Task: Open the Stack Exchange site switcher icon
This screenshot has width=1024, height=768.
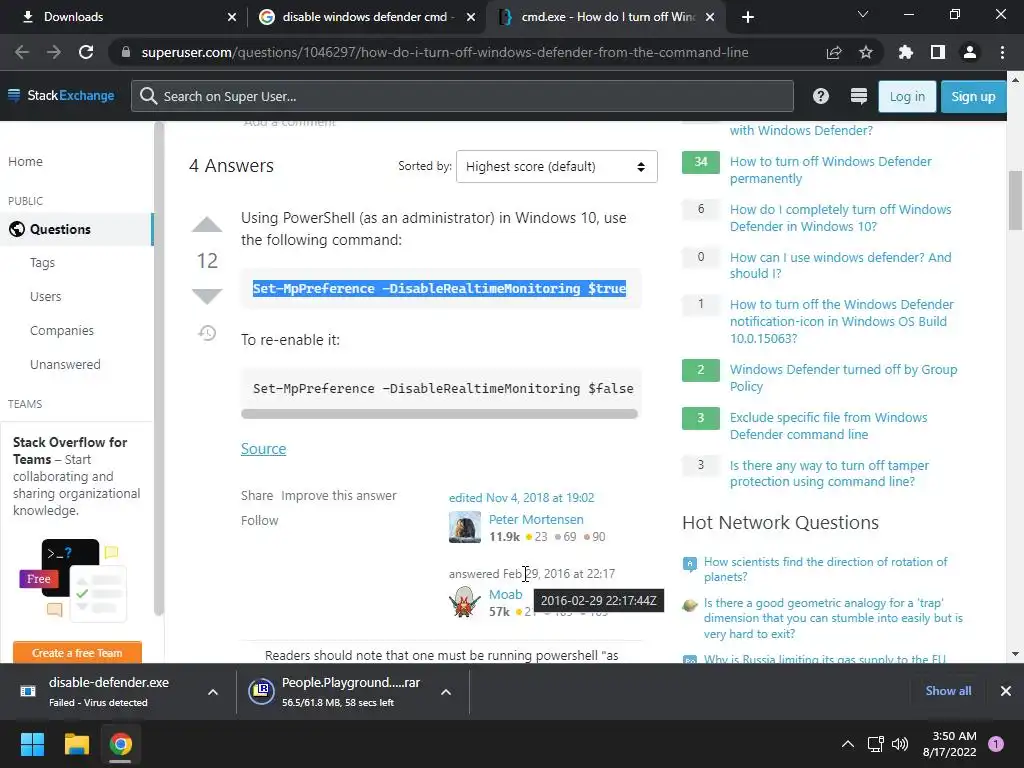Action: pos(859,96)
